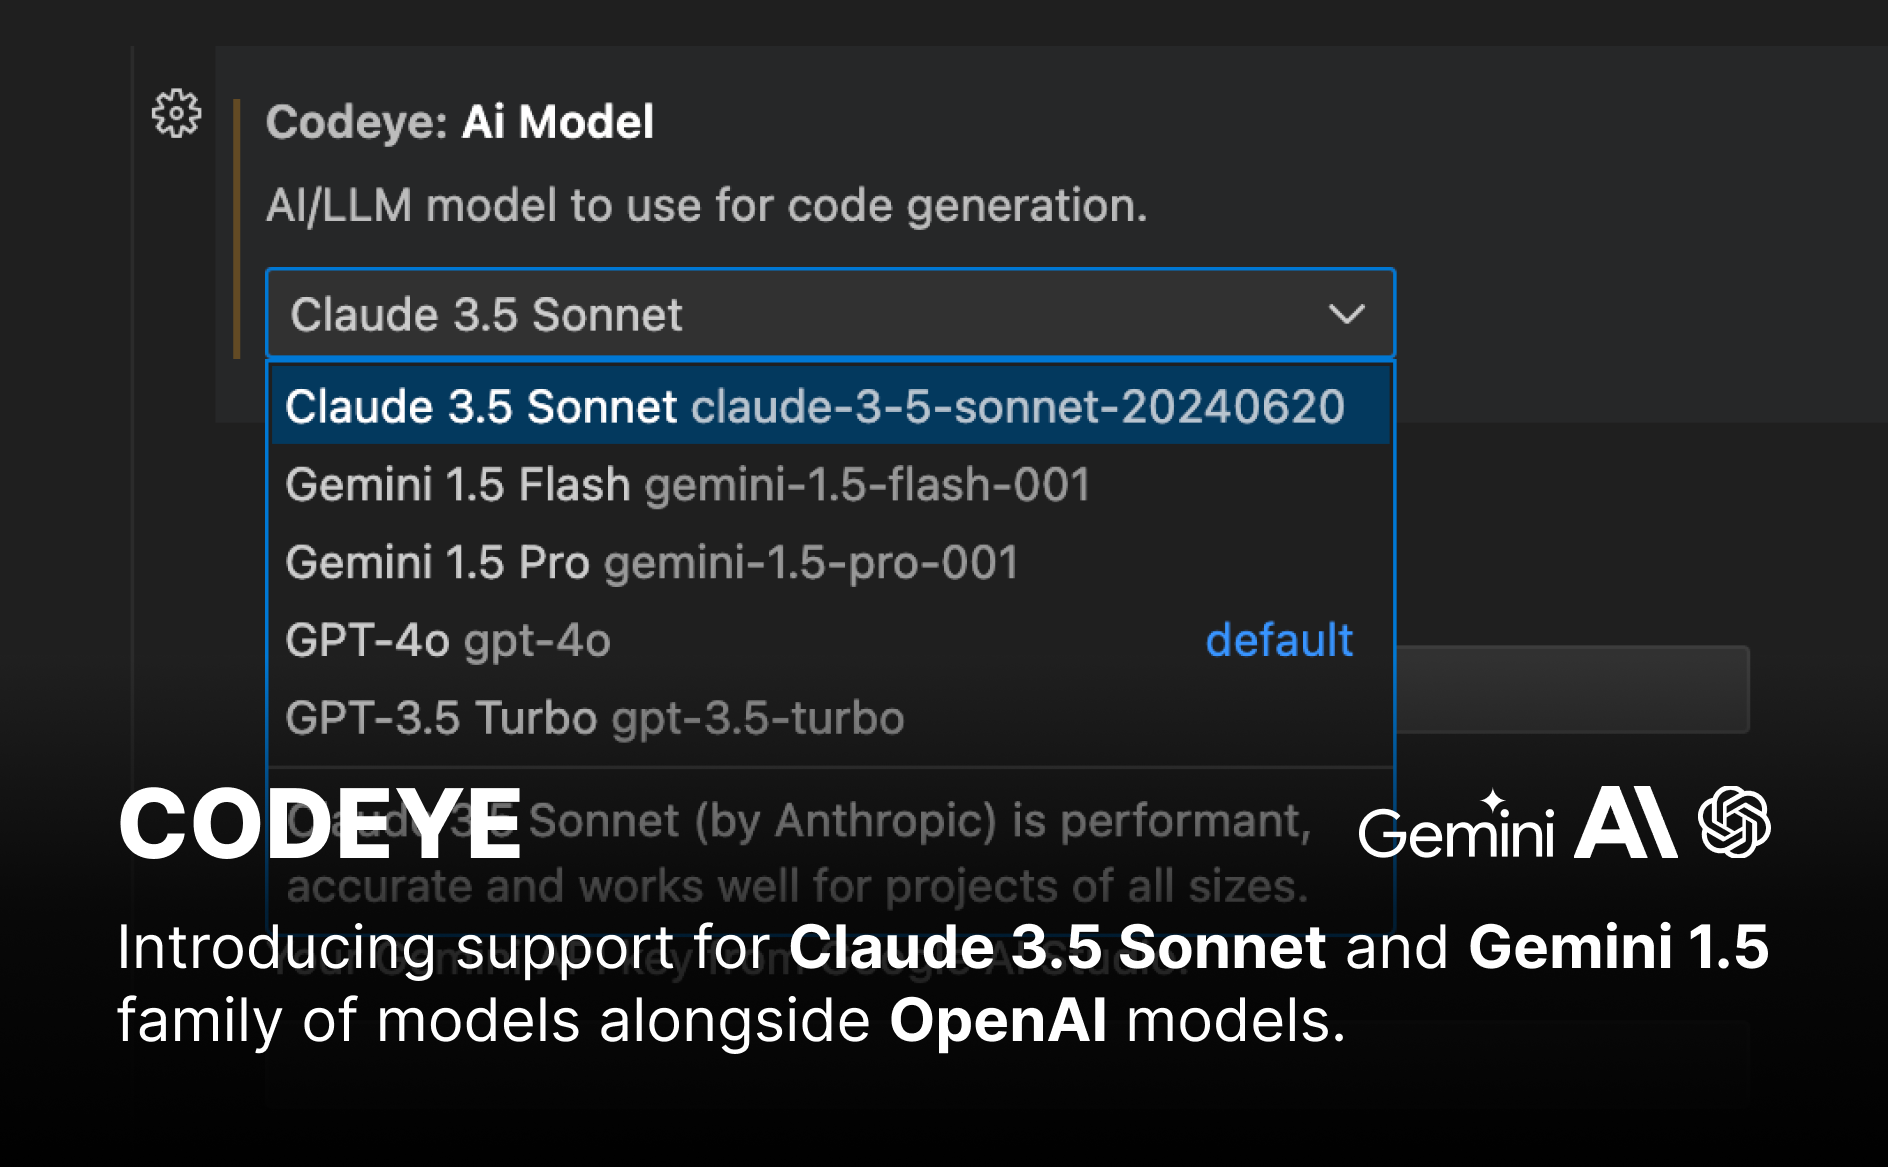This screenshot has height=1167, width=1888.
Task: Click the partially hidden input field behind dropdown
Action: click(x=1570, y=689)
